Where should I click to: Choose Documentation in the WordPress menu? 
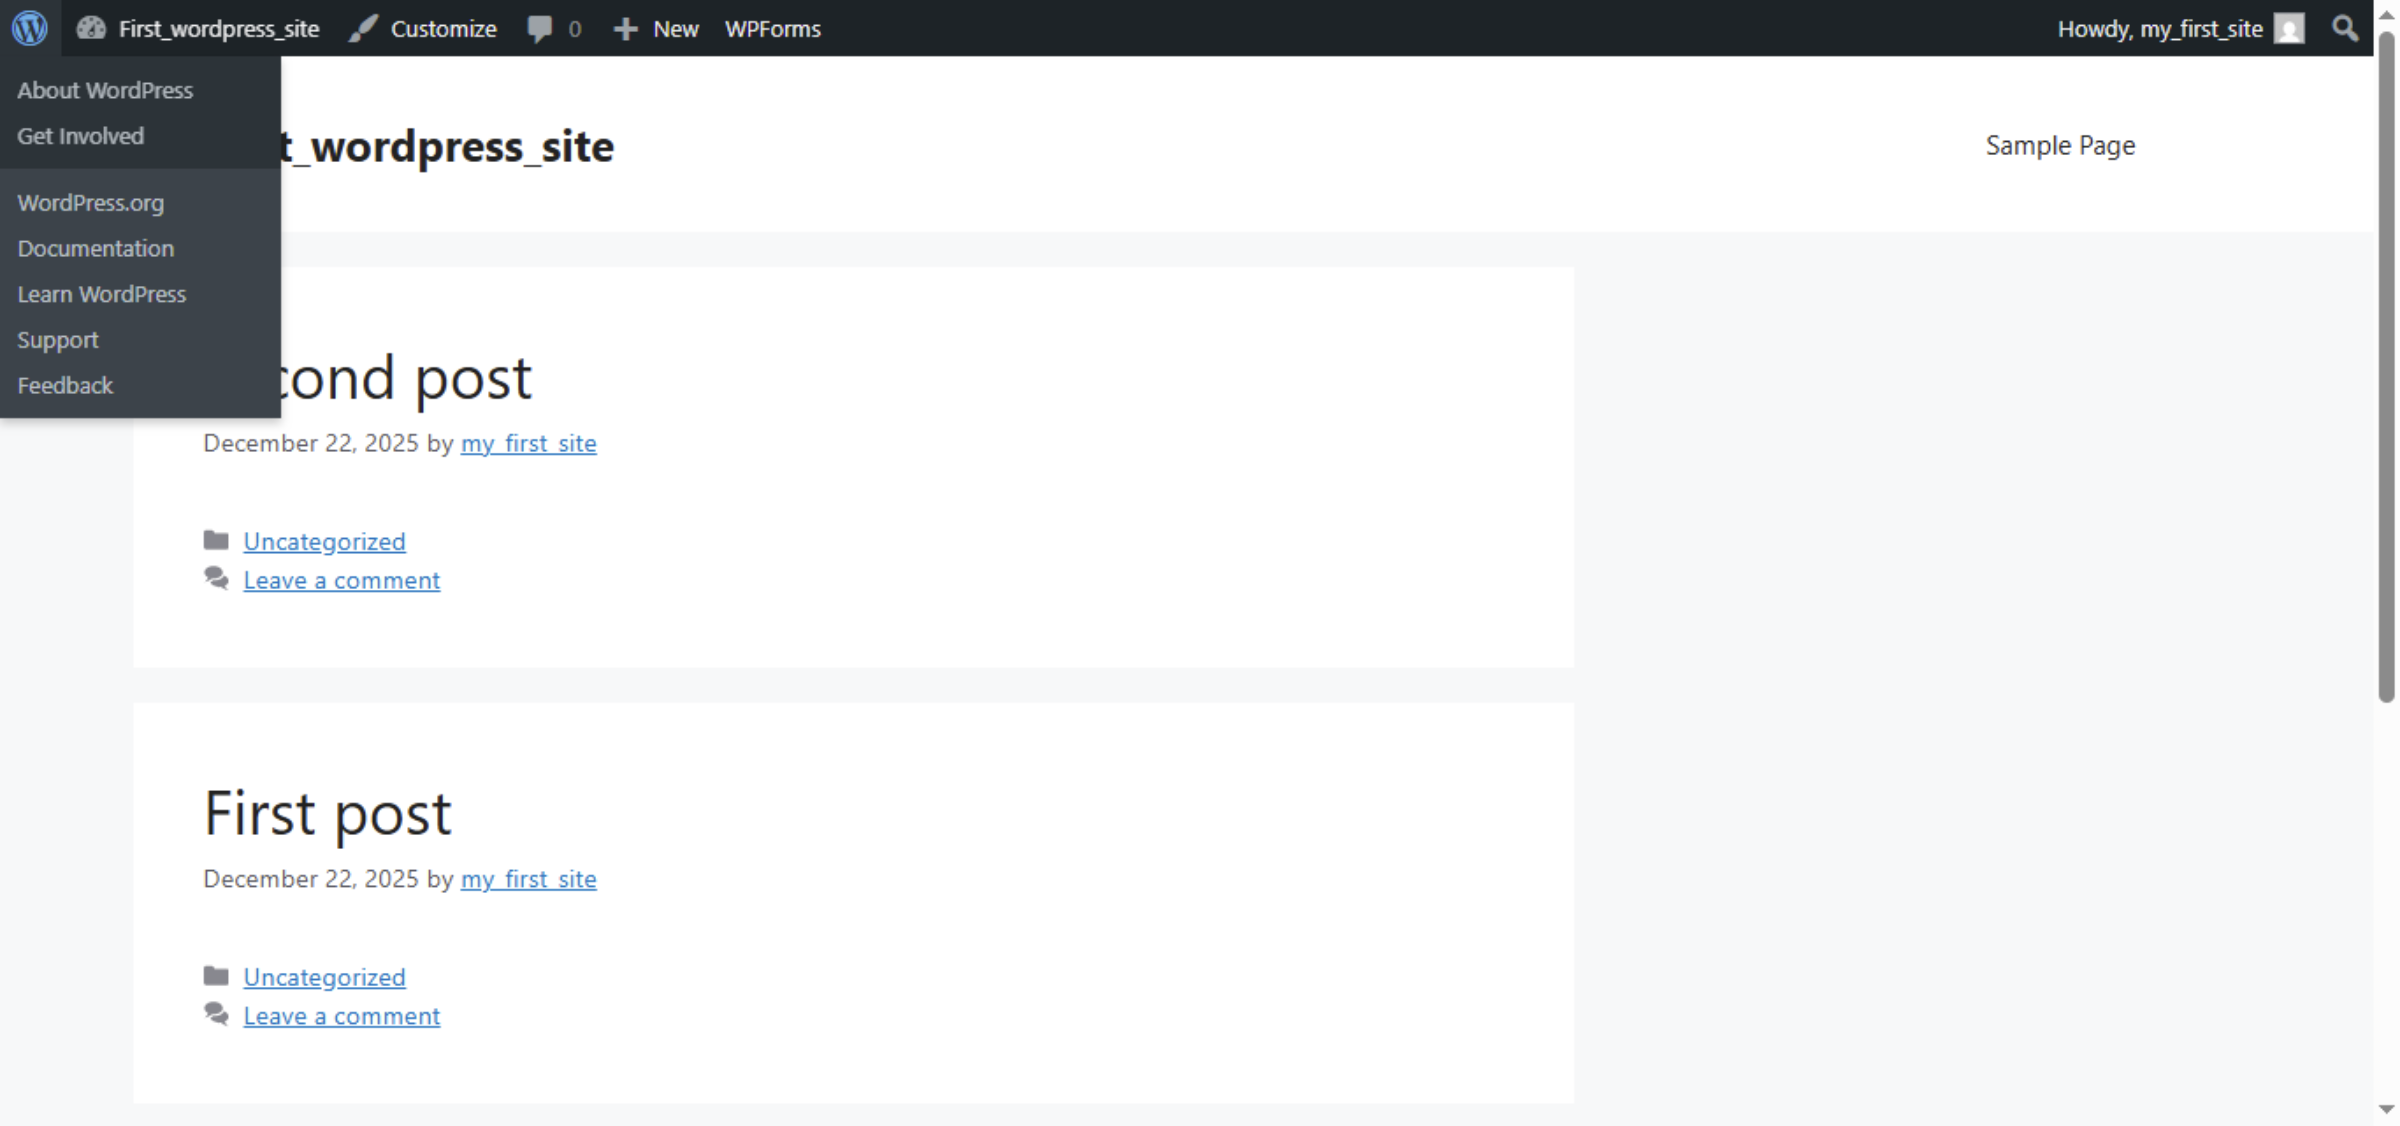click(95, 248)
